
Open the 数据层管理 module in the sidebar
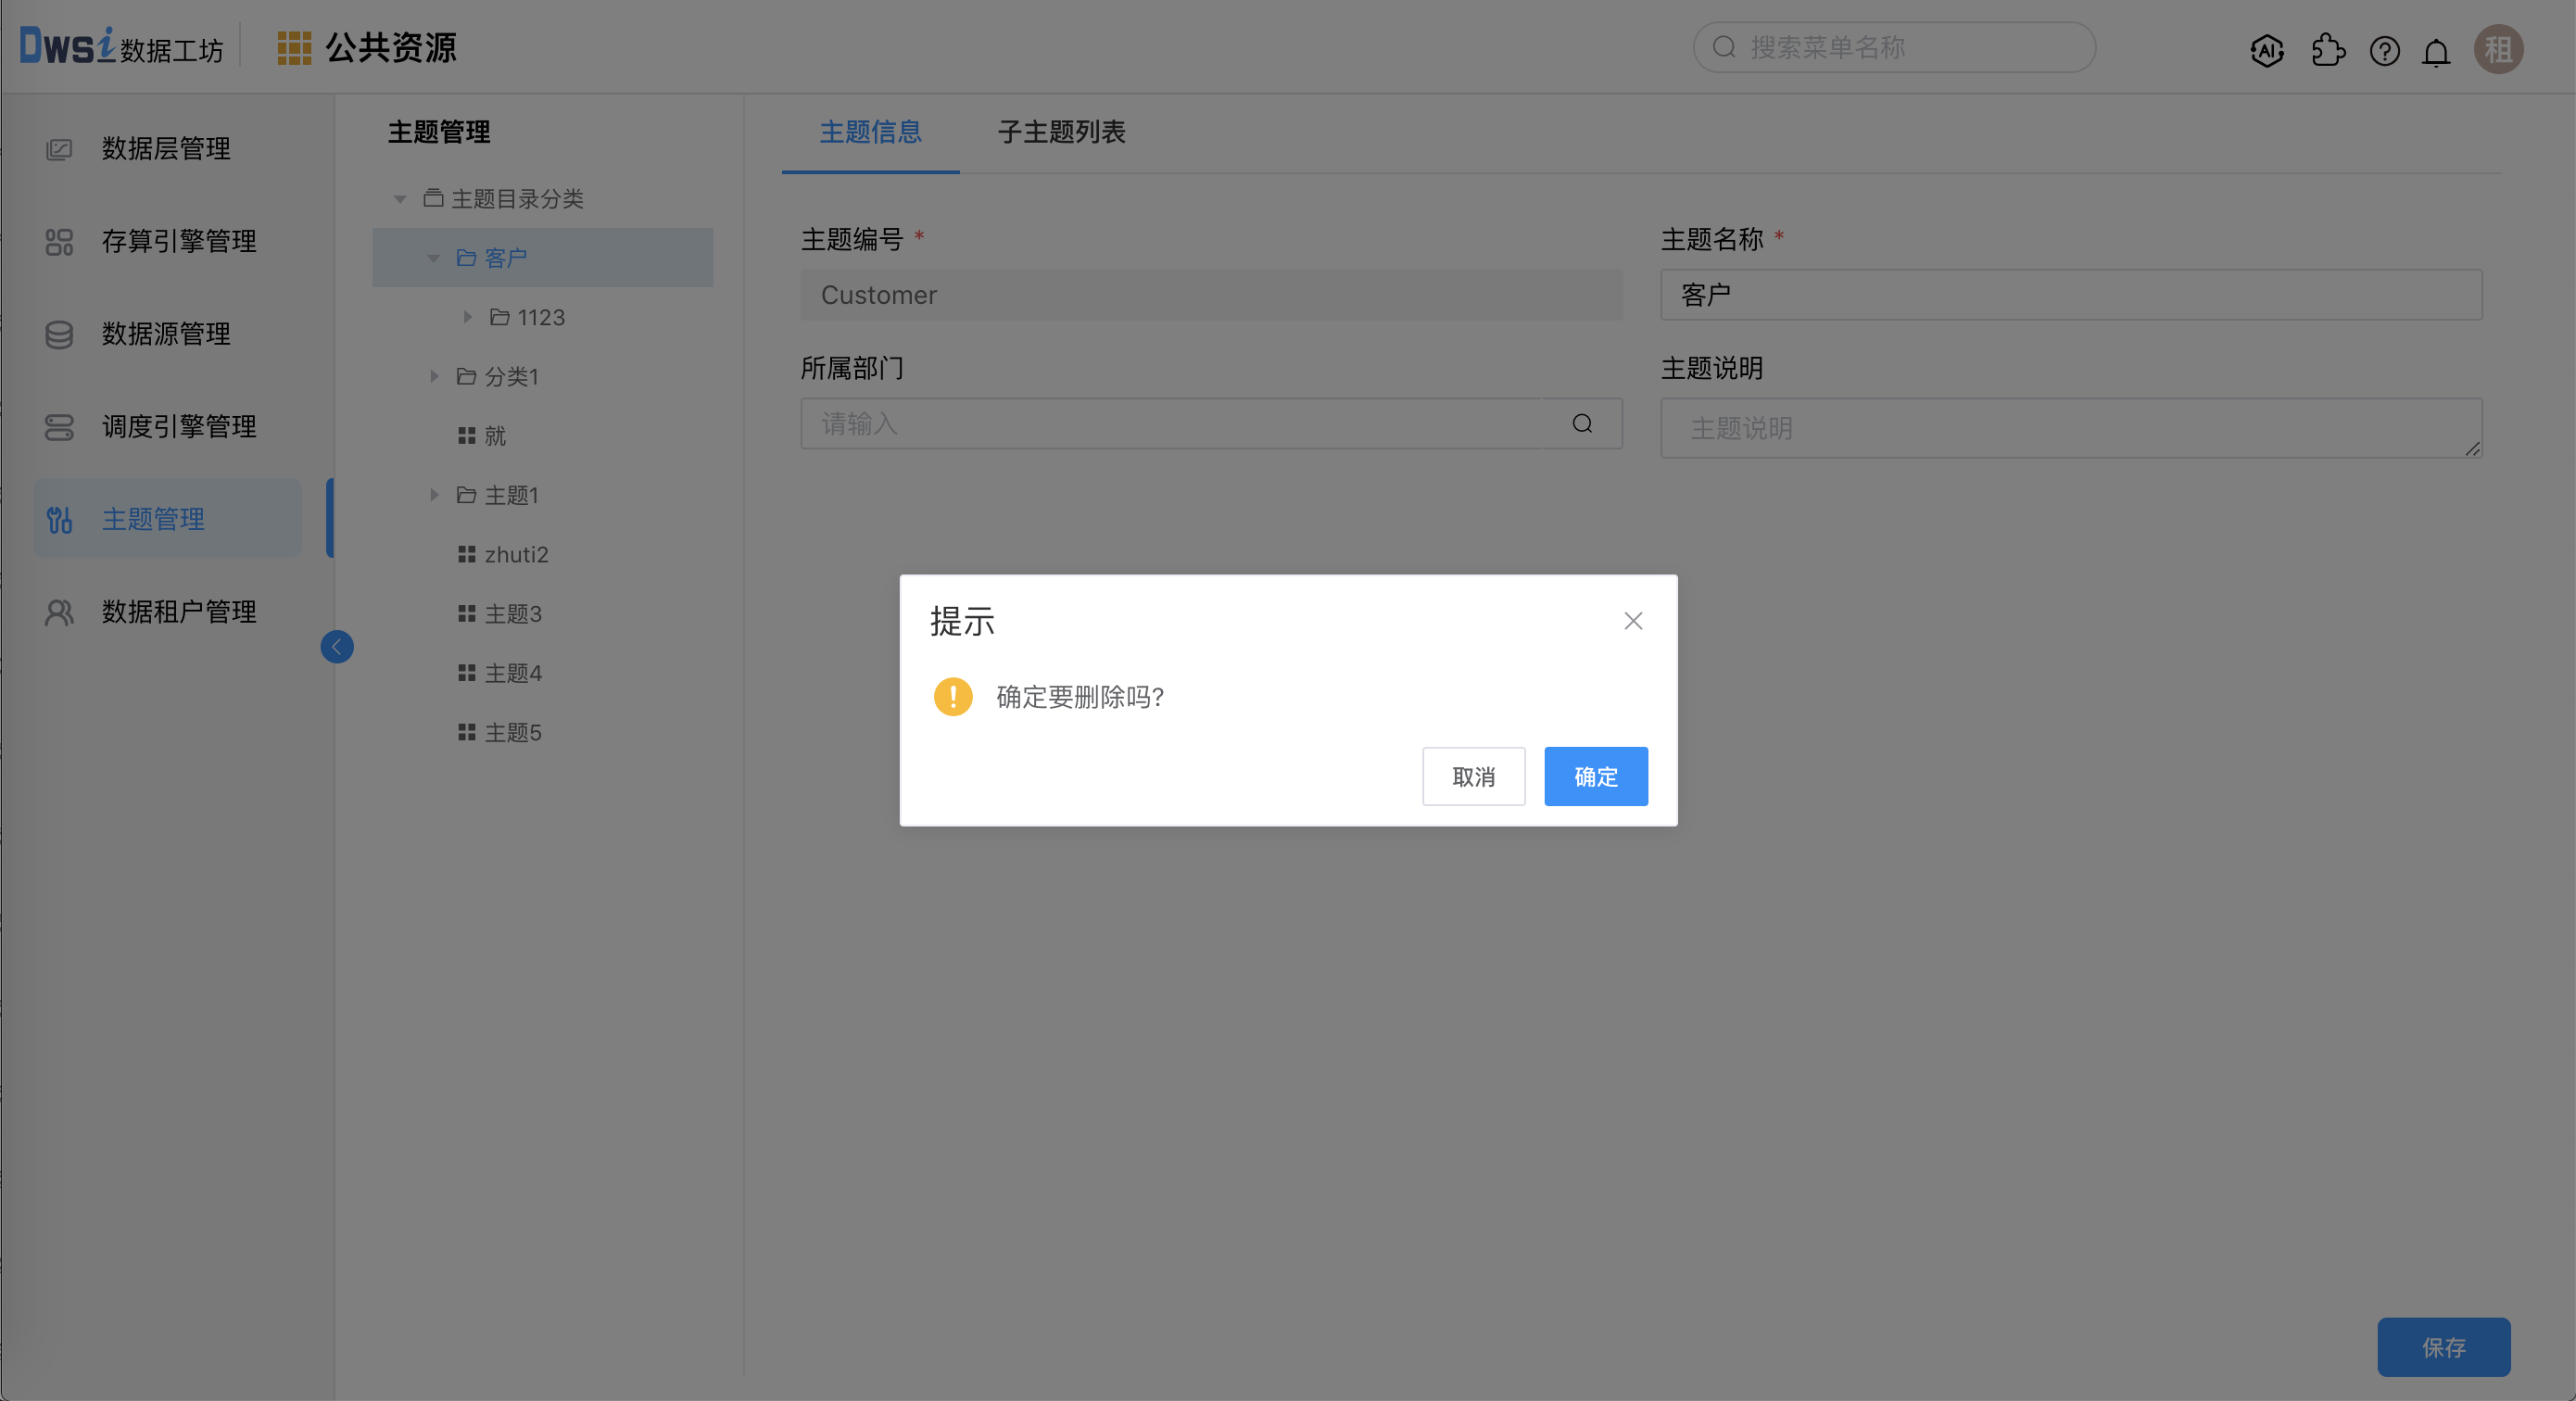pos(166,148)
